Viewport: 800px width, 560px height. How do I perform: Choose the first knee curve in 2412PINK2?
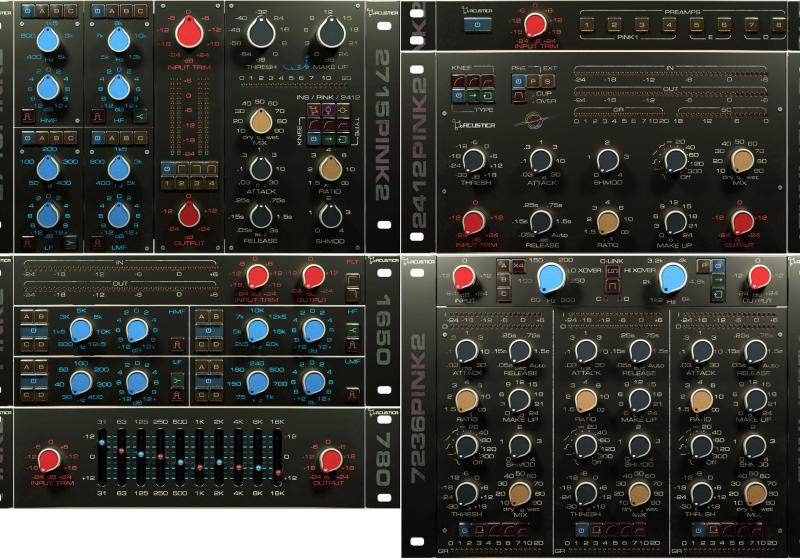(459, 81)
